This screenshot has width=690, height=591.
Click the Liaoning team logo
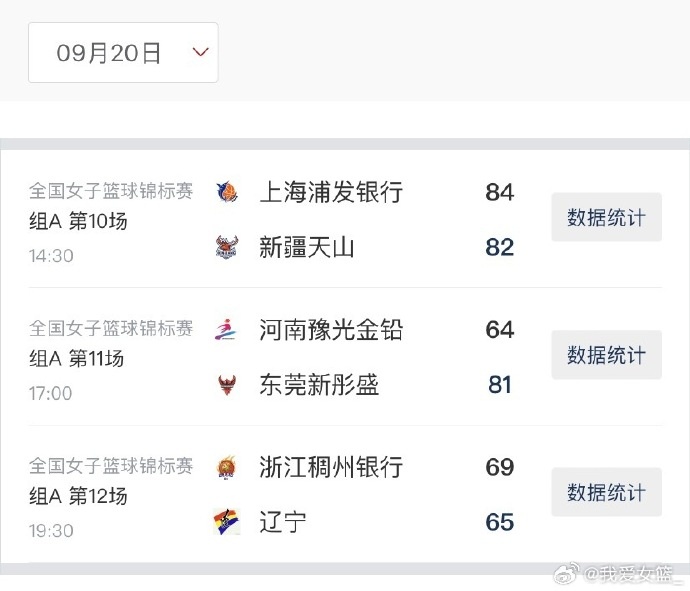pos(227,522)
